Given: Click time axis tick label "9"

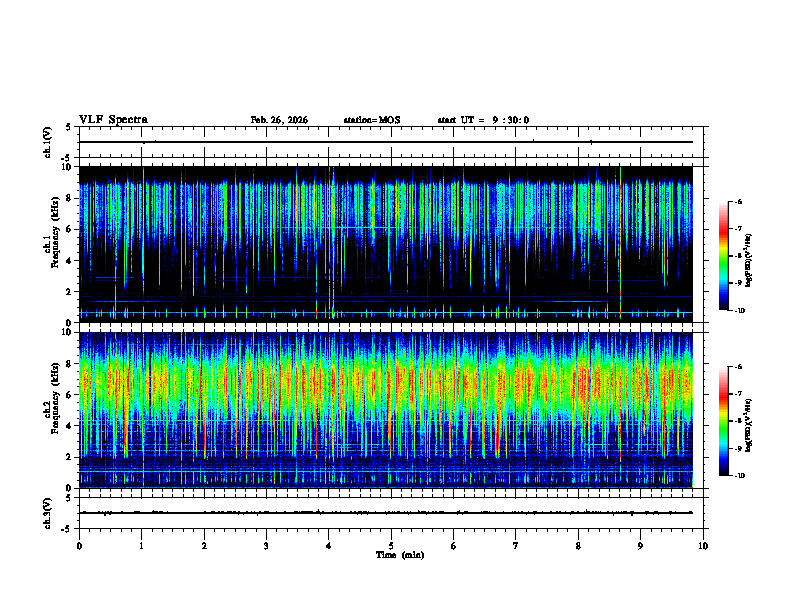Looking at the screenshot, I should pyautogui.click(x=640, y=546).
